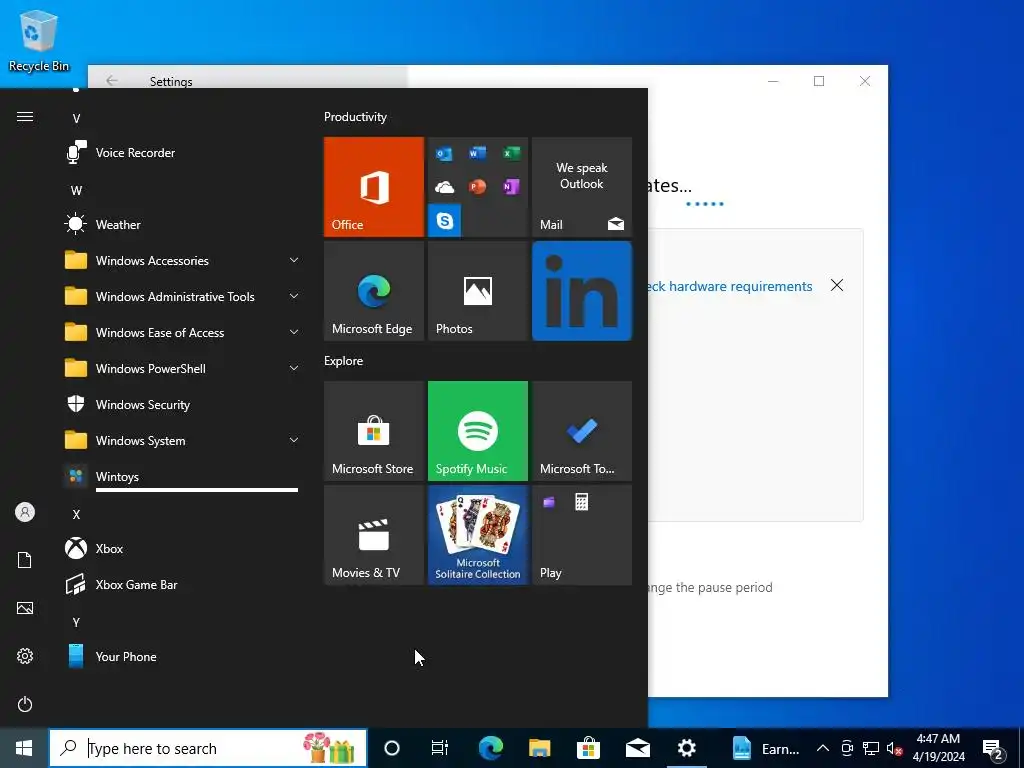Image resolution: width=1024 pixels, height=768 pixels.
Task: Open the taskbar clock and date
Action: pyautogui.click(x=938, y=748)
